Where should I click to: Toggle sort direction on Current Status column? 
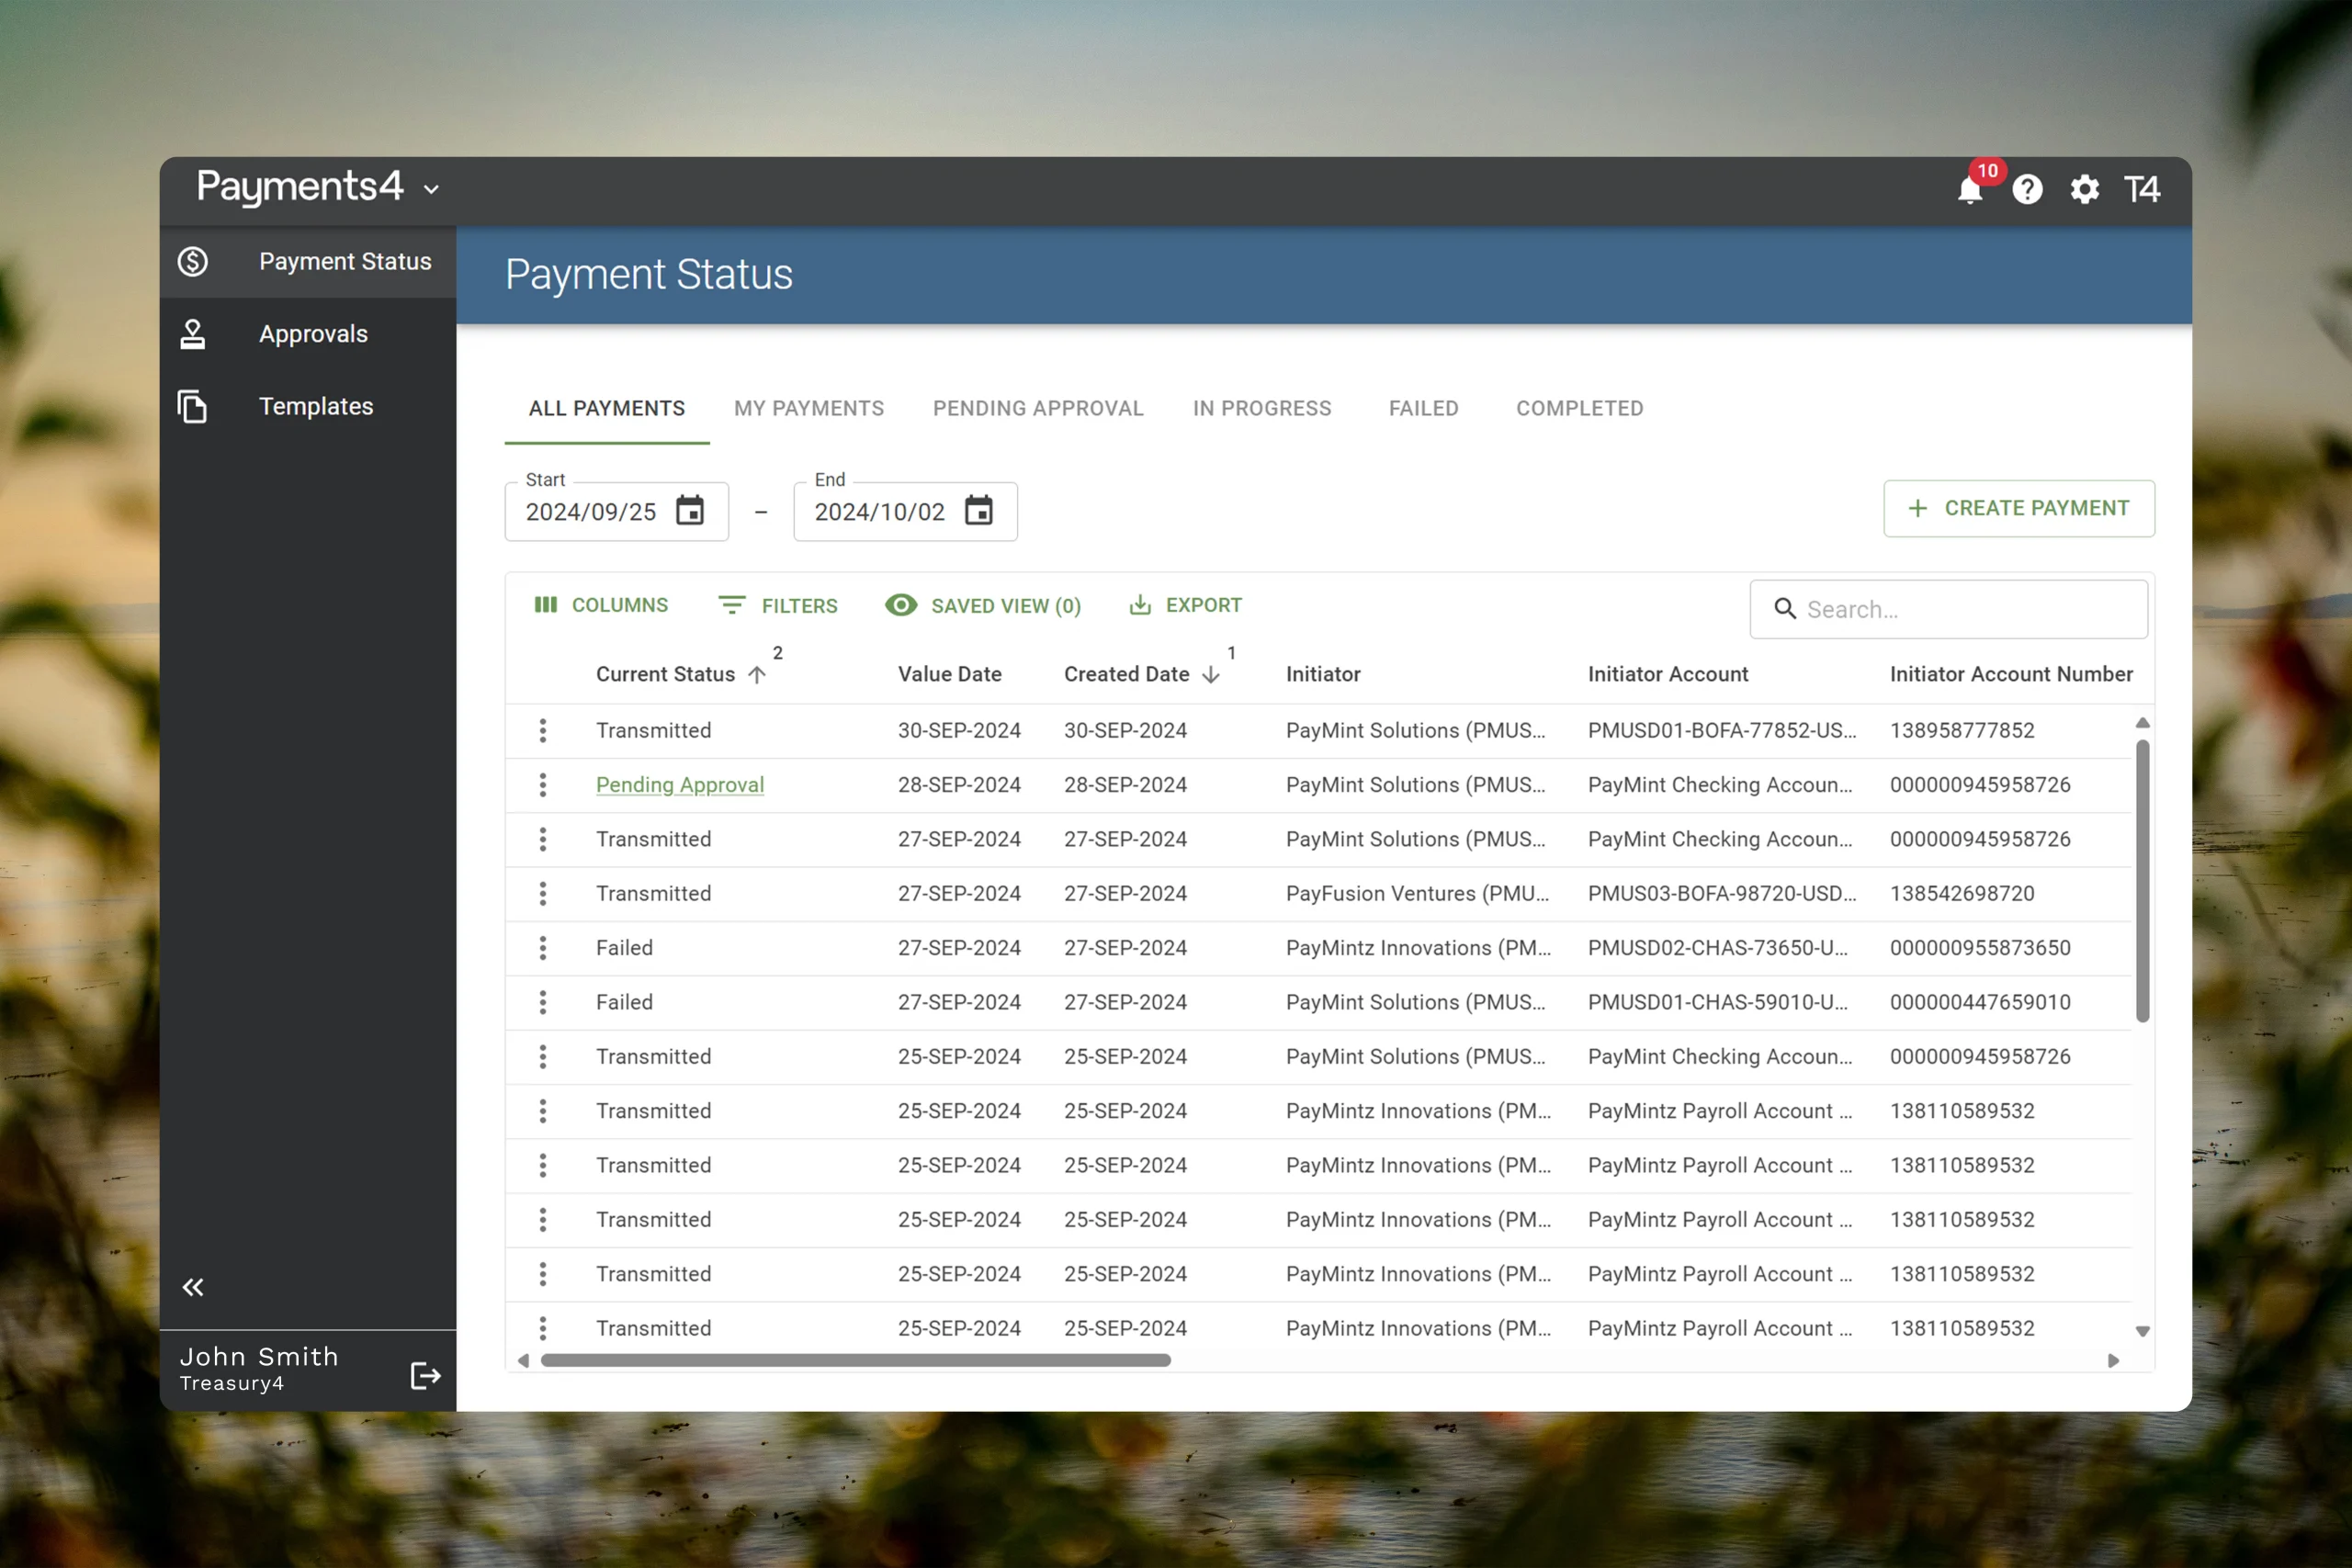(757, 674)
